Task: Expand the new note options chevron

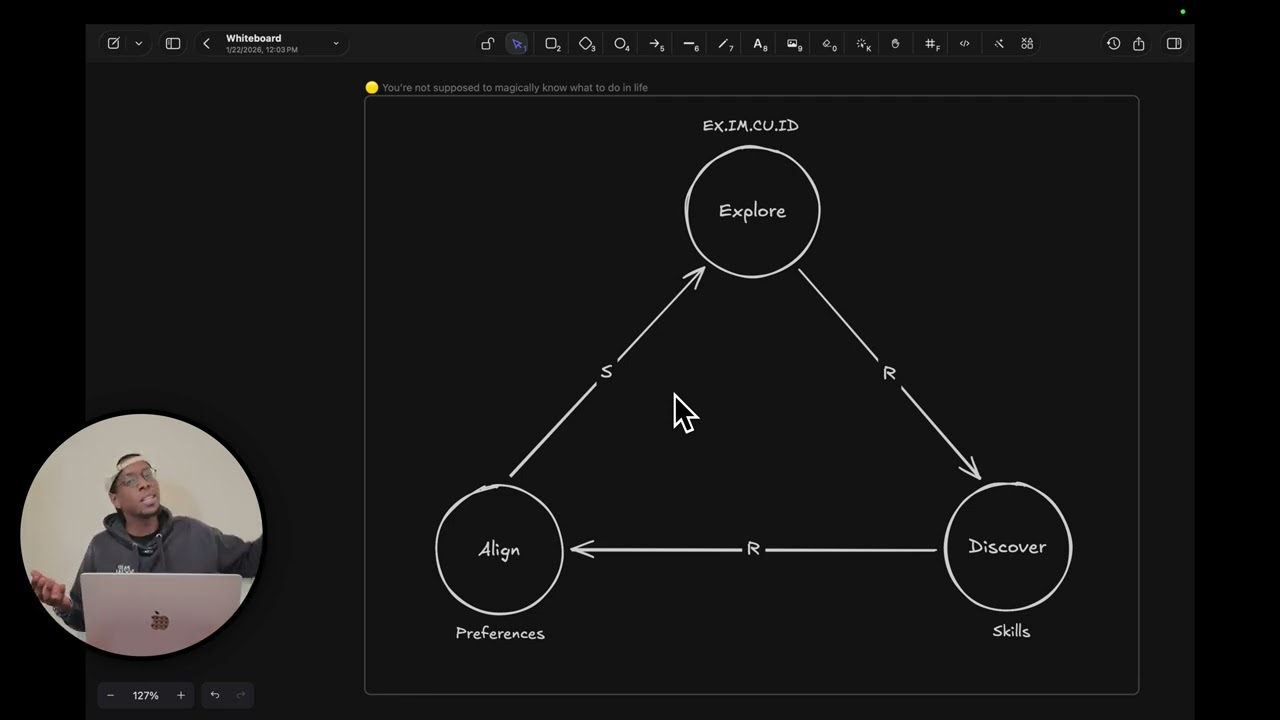Action: (138, 44)
